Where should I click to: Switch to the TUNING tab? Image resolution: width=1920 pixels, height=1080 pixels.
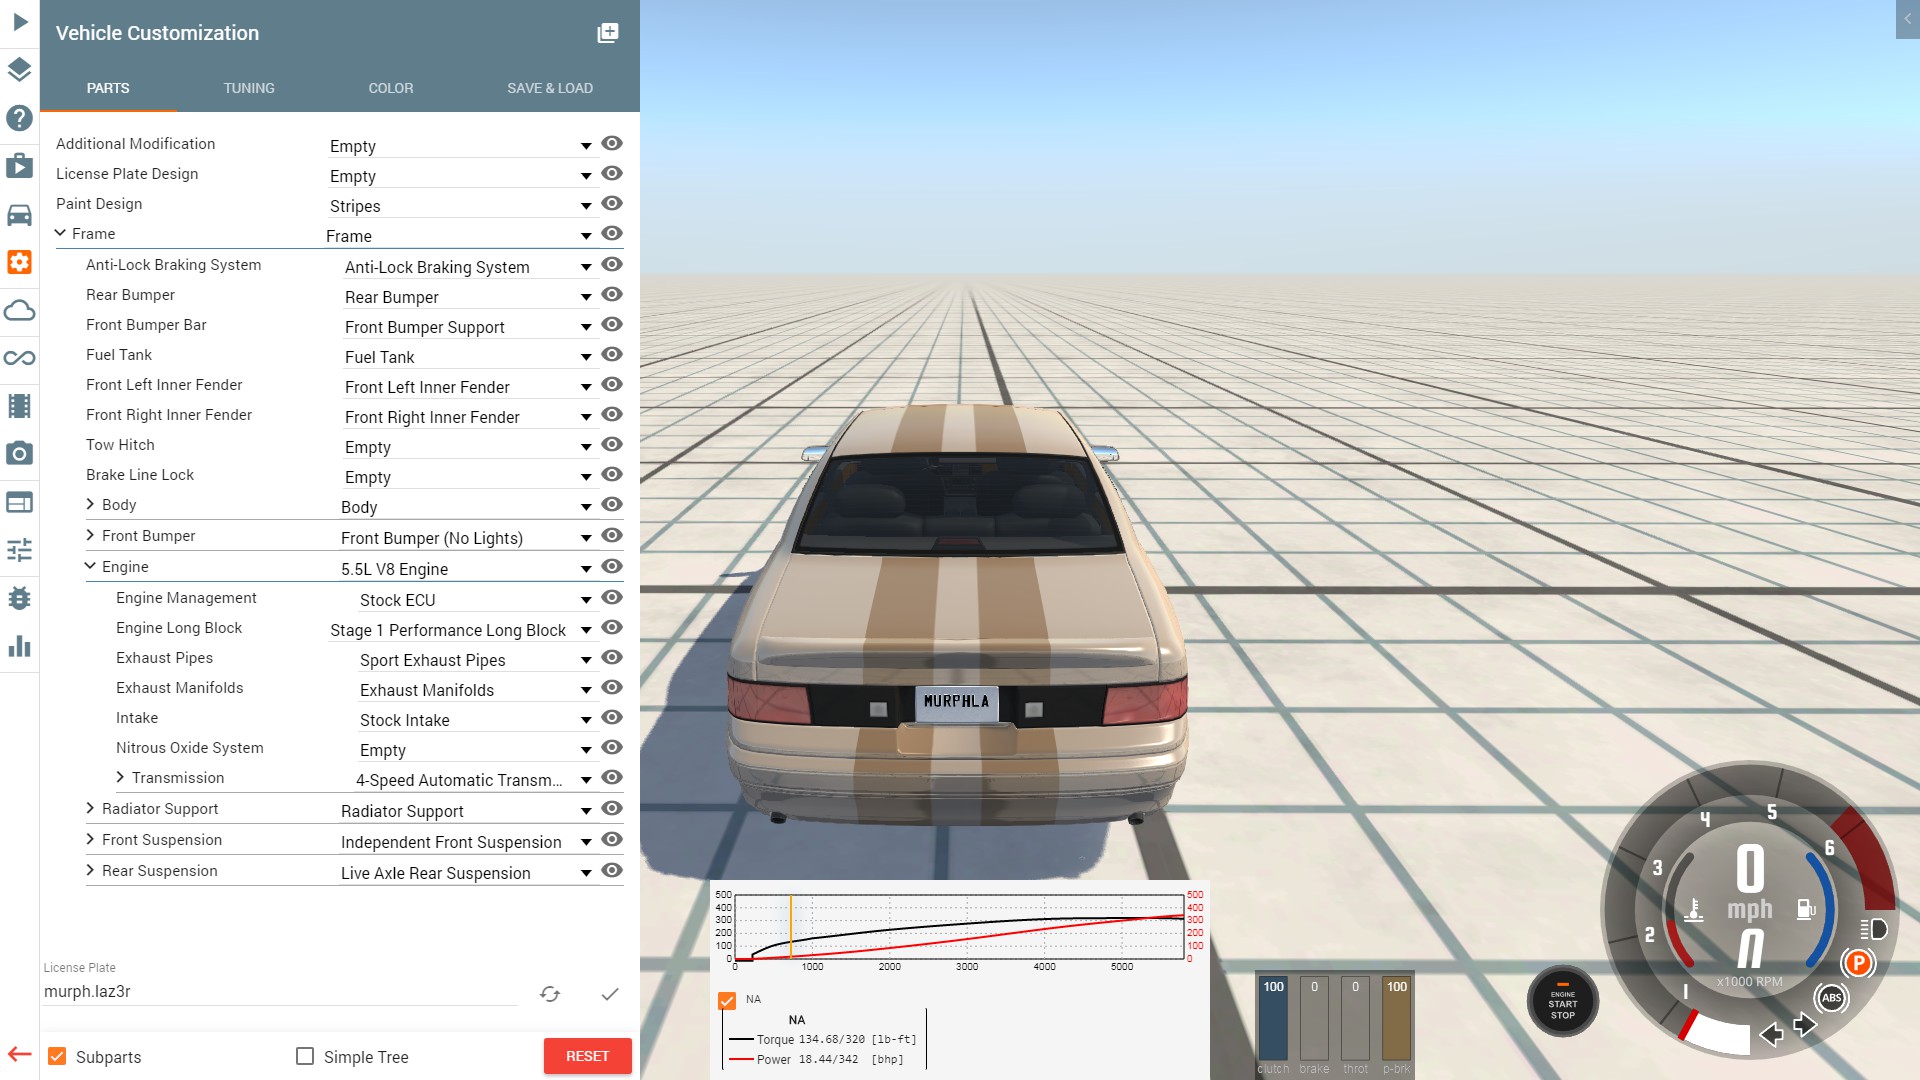coord(249,88)
